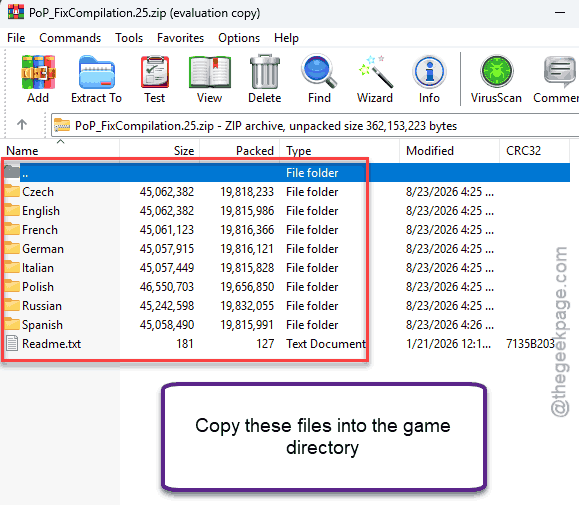Open the File menu
Screen dimensions: 579x505
click(x=16, y=38)
